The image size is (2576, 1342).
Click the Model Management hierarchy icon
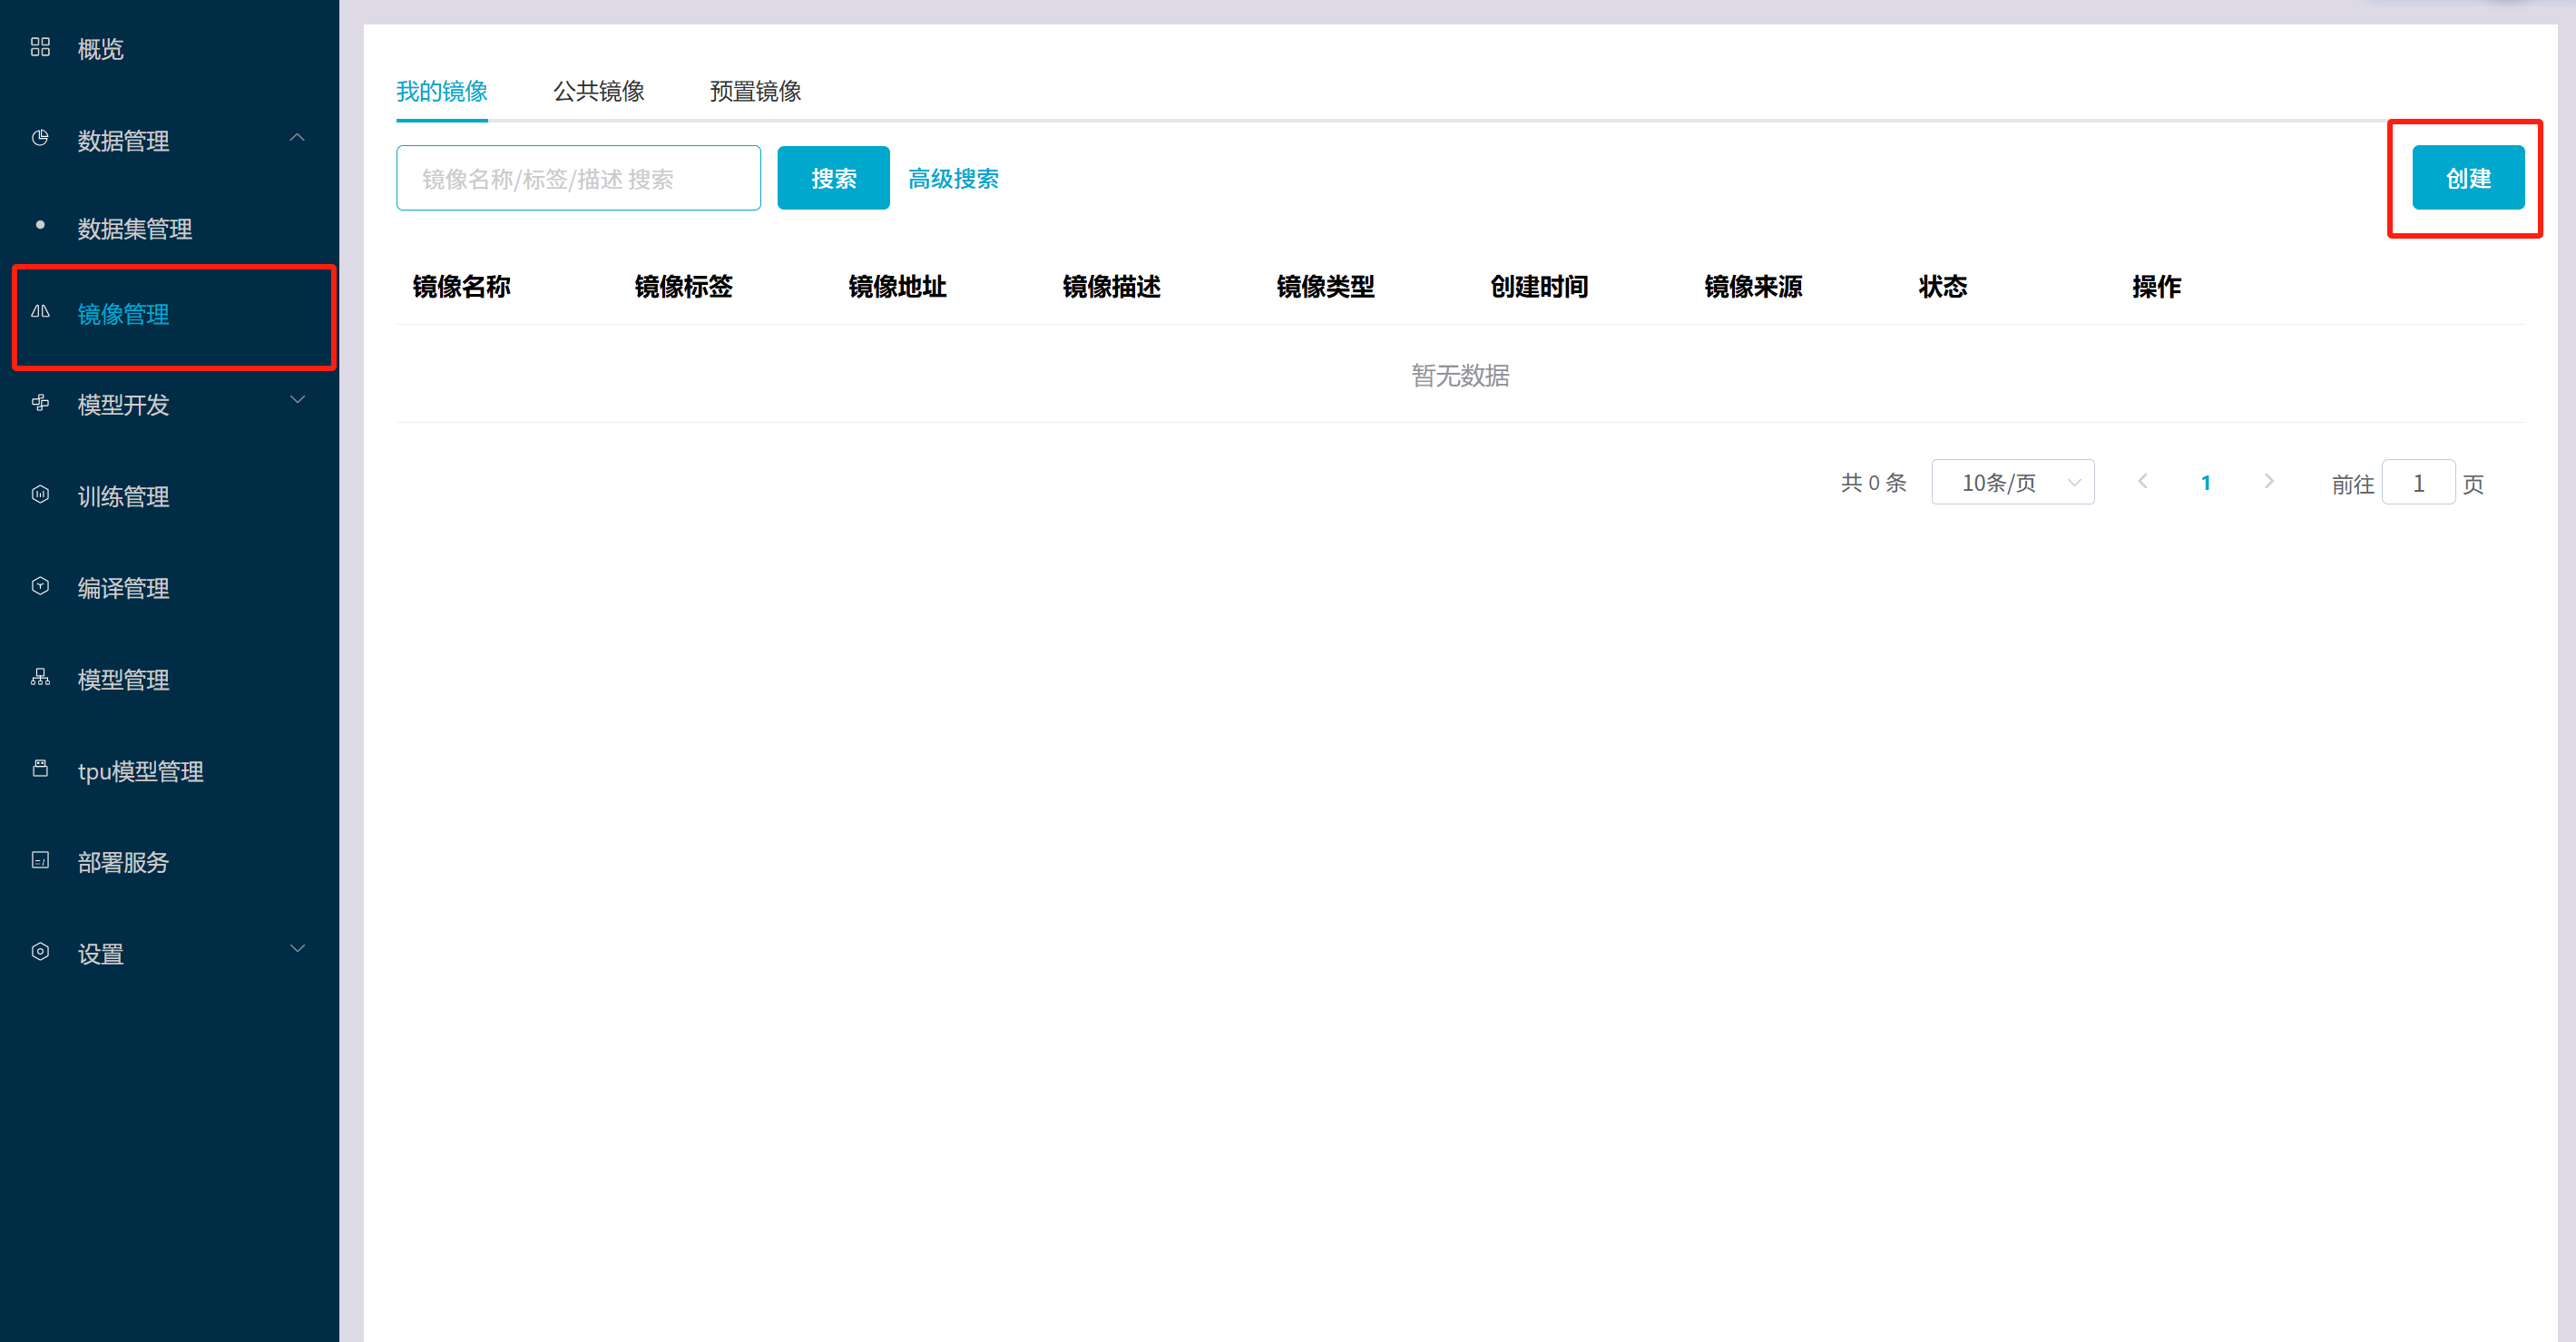[x=40, y=678]
